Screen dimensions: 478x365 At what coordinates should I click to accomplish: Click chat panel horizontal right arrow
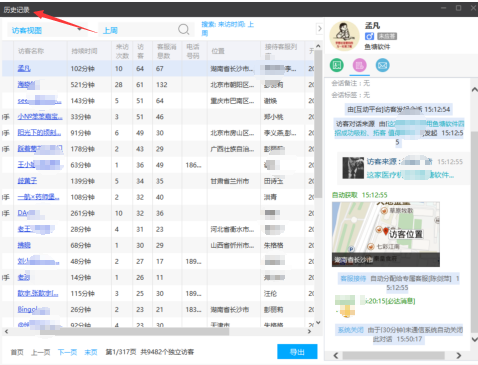click(459, 355)
